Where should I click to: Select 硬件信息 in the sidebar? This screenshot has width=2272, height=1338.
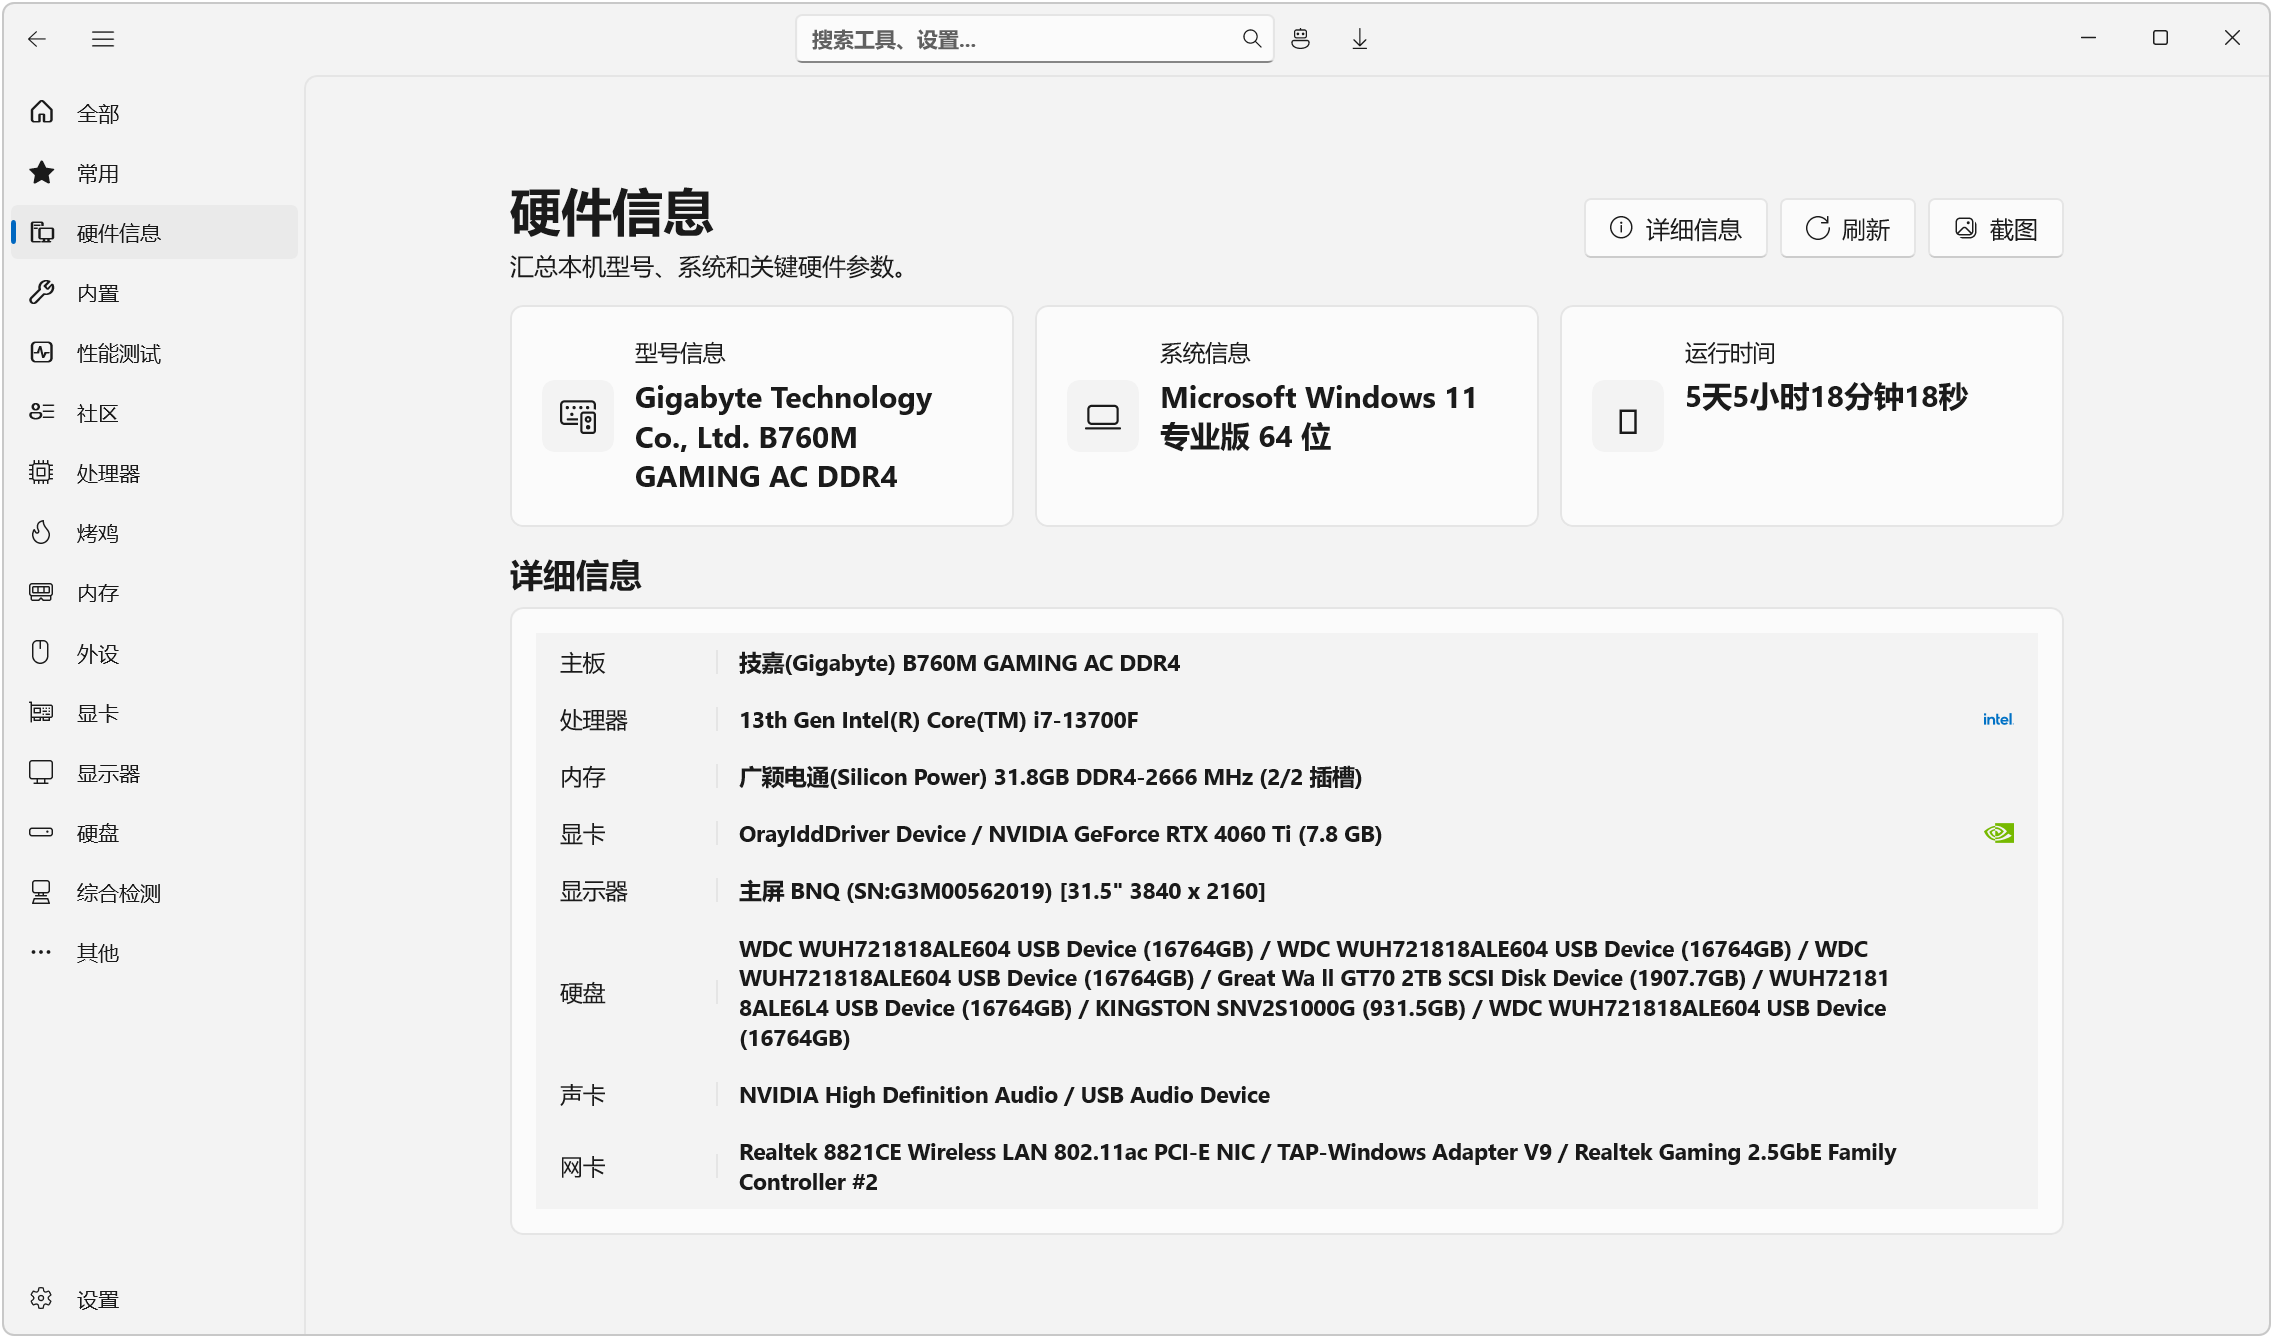pos(155,232)
